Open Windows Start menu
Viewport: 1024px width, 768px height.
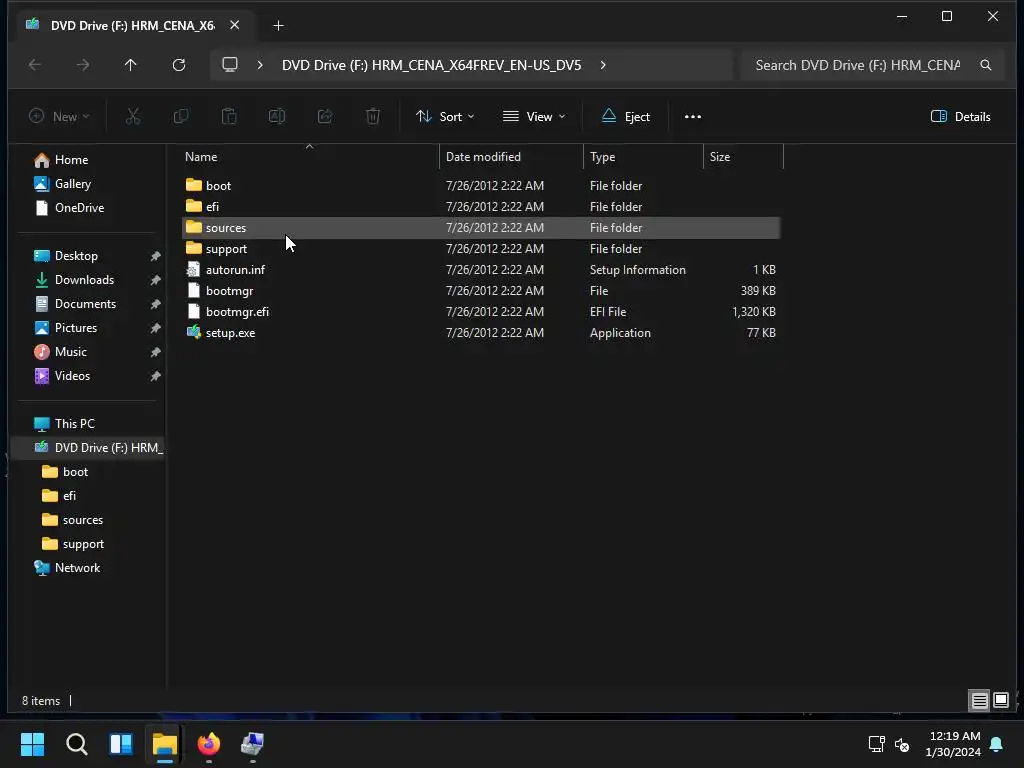coord(32,744)
